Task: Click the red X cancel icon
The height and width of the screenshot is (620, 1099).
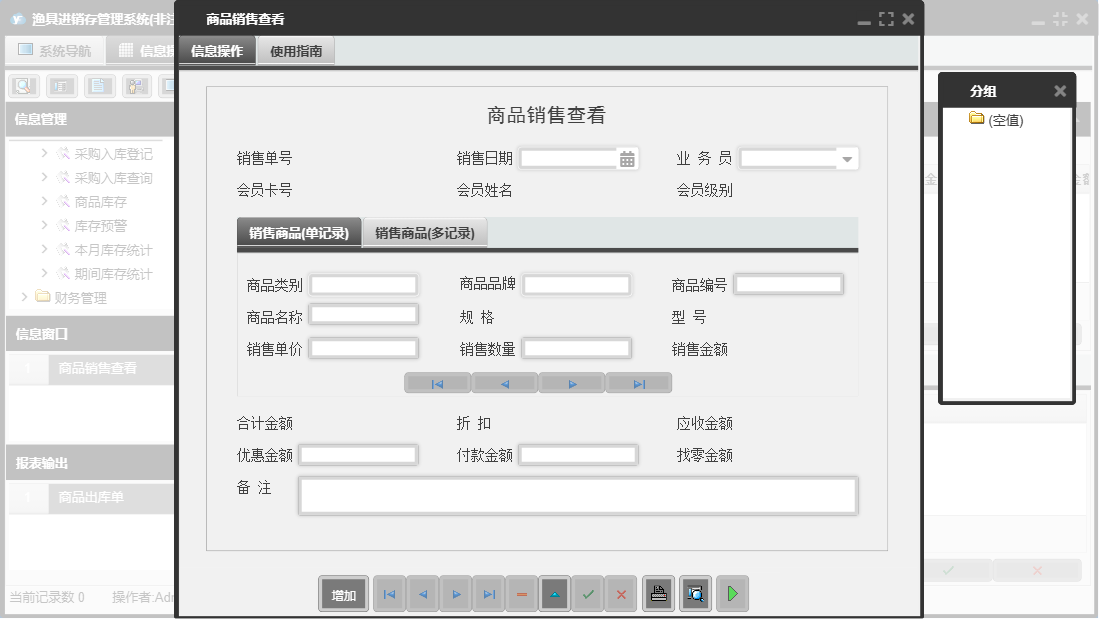Action: click(621, 593)
